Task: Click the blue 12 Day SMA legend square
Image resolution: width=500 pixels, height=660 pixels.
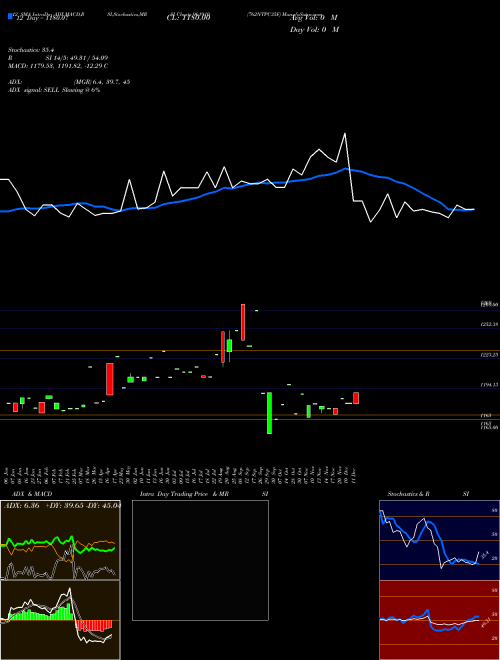Action: click(10, 17)
